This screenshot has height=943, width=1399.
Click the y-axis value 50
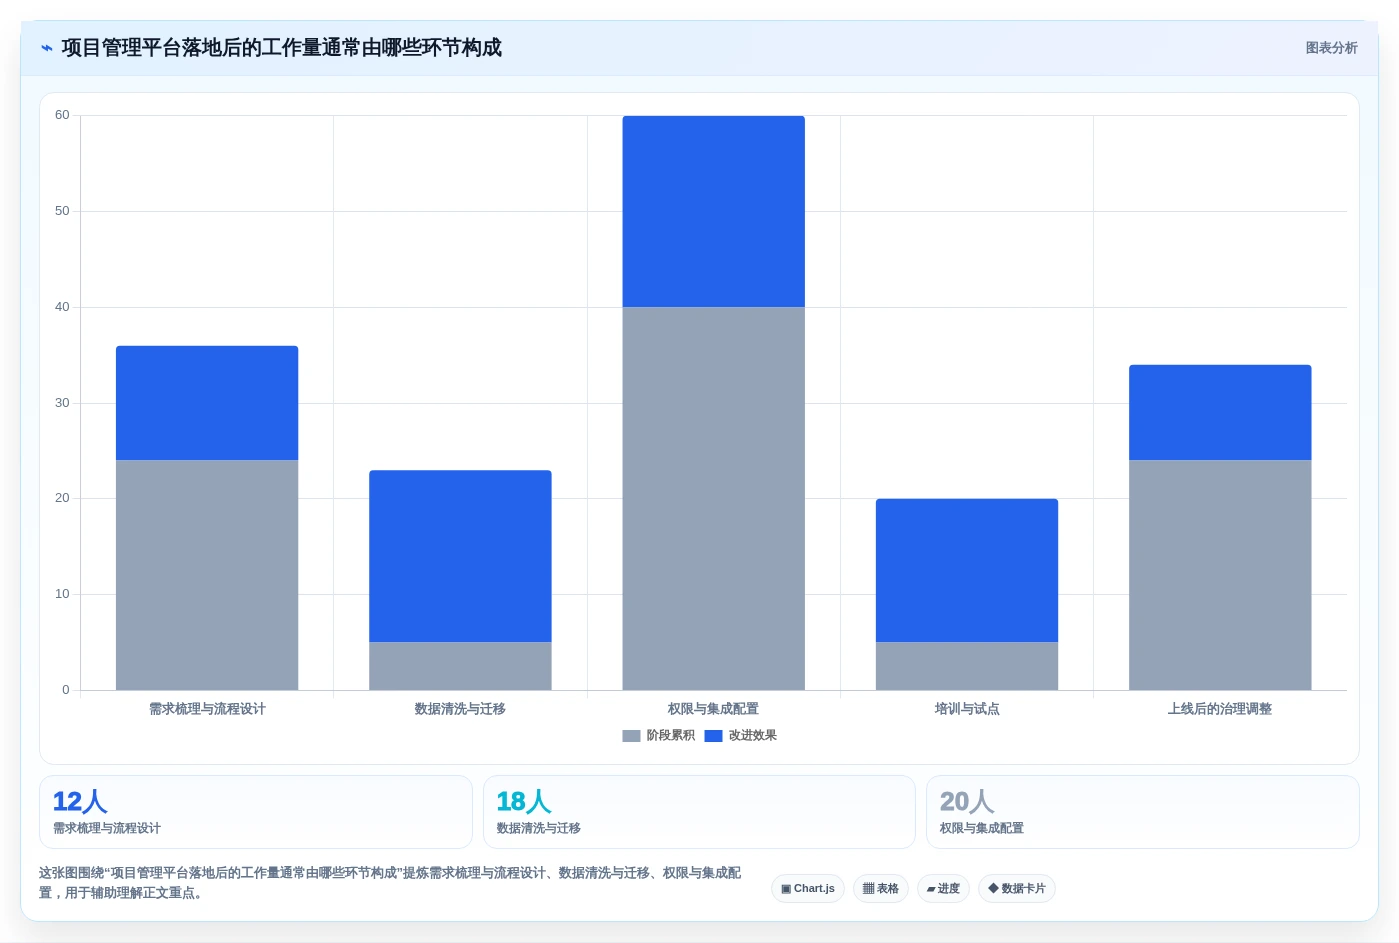pyautogui.click(x=62, y=211)
